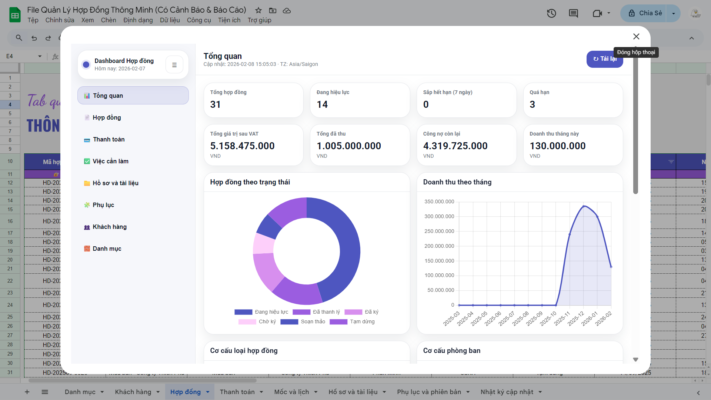The image size is (711, 400).
Task: Toggle Chờ ký legend series
Action: pyautogui.click(x=260, y=322)
